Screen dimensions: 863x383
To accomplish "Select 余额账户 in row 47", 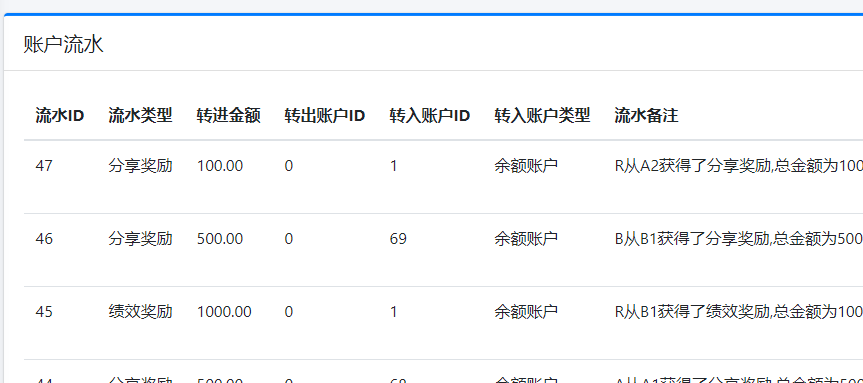I will (526, 166).
